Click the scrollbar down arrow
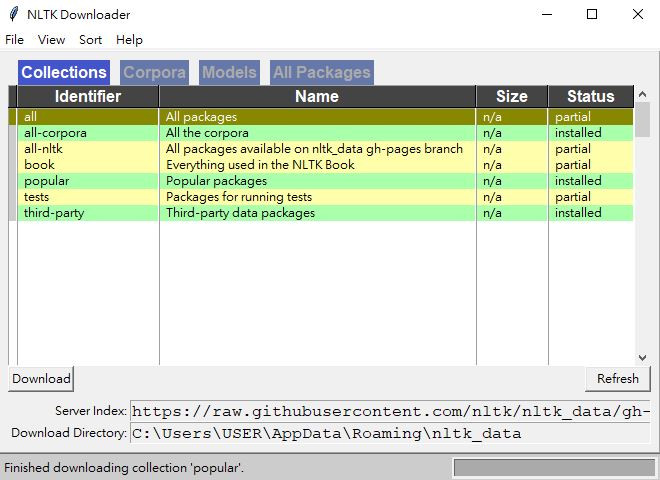The width and height of the screenshot is (660, 480). coord(642,358)
